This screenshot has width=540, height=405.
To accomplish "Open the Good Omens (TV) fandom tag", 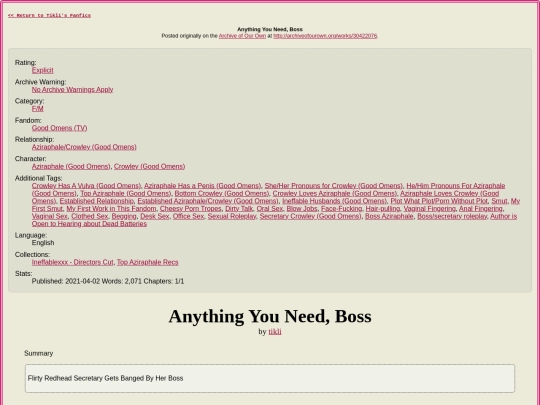I will (x=60, y=128).
